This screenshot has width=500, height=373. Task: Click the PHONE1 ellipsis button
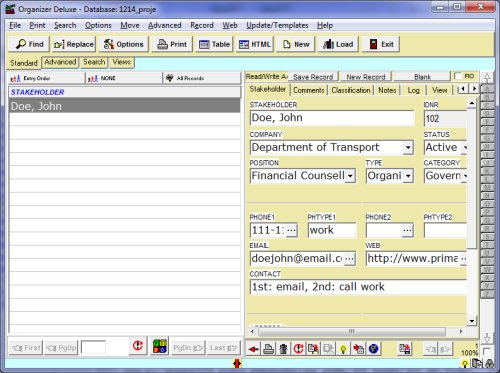point(291,230)
